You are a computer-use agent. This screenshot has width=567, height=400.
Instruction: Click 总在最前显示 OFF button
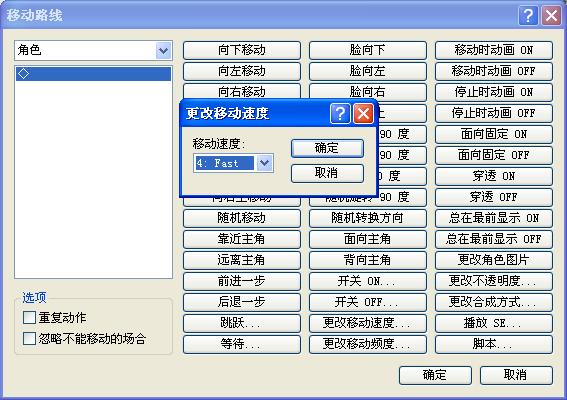(x=494, y=239)
